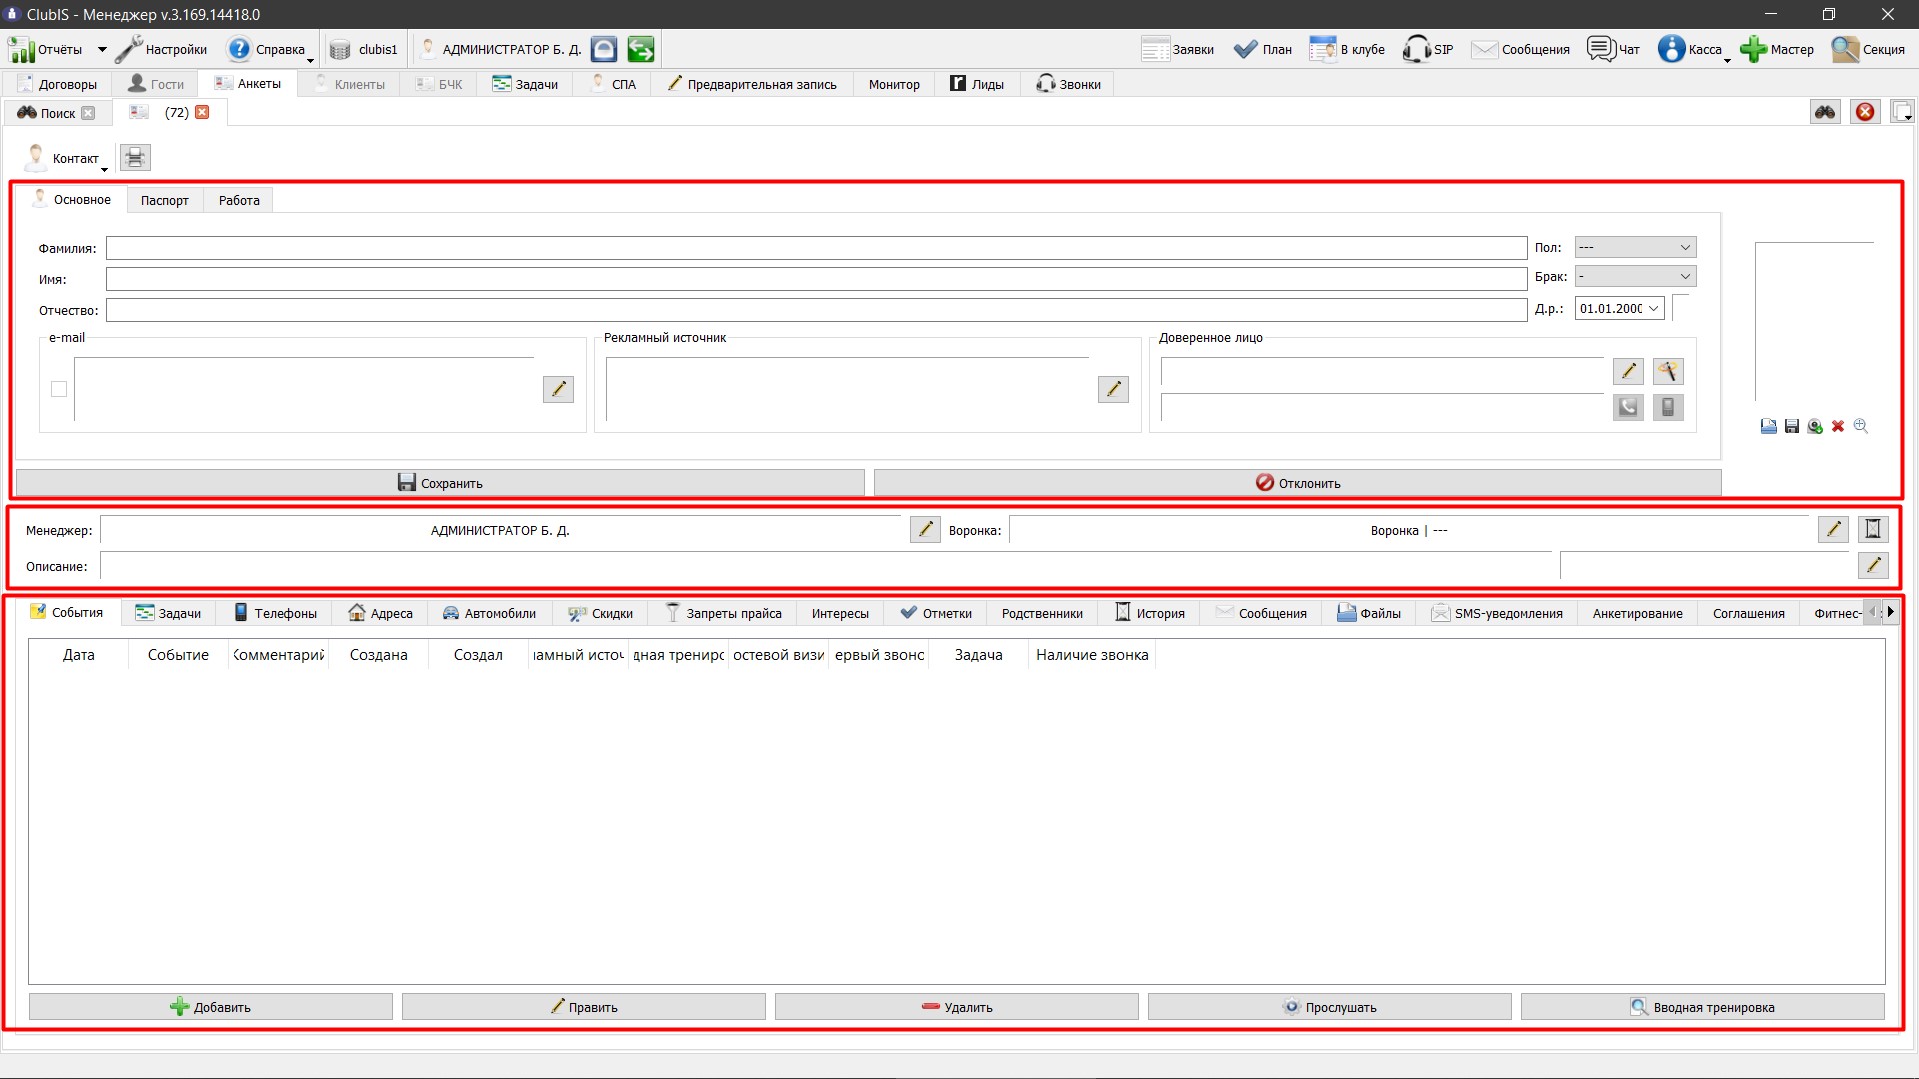Click the print icon next to Контакт
The width and height of the screenshot is (1919, 1079).
tap(135, 158)
